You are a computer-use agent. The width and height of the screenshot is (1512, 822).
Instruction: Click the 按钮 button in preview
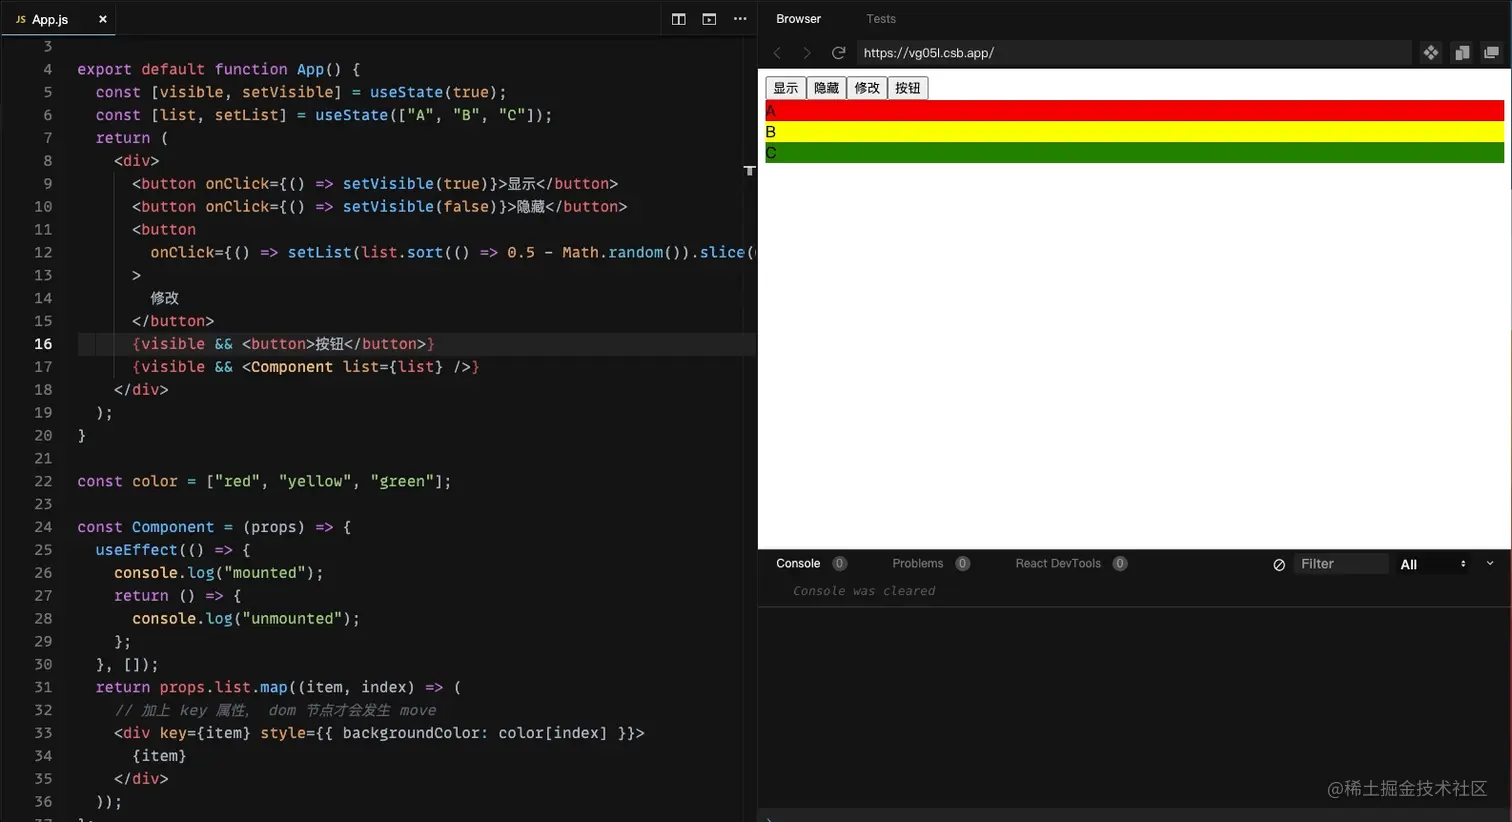click(x=908, y=88)
